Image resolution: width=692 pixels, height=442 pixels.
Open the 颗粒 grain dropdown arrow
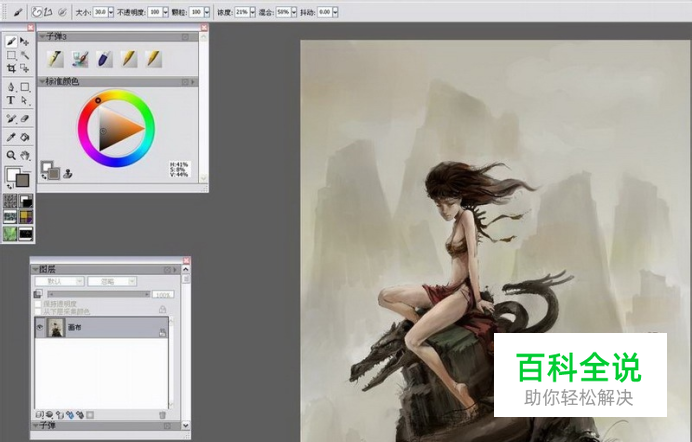(207, 12)
